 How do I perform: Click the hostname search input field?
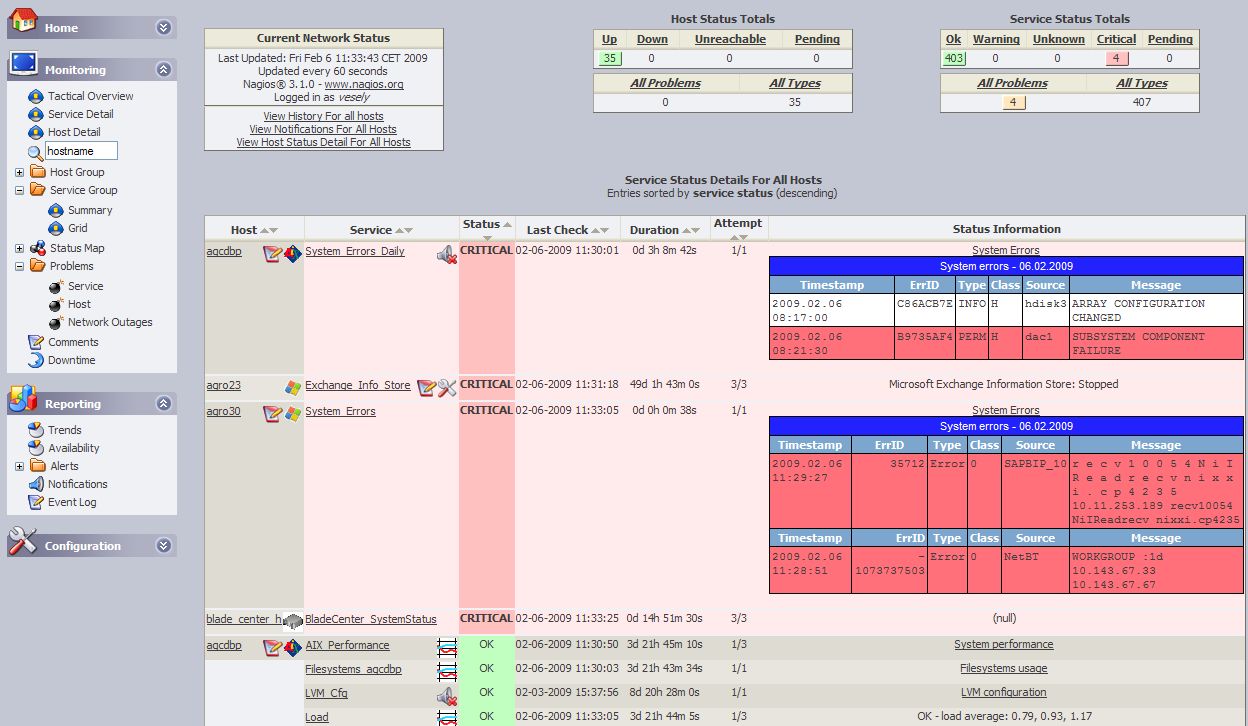tap(82, 151)
